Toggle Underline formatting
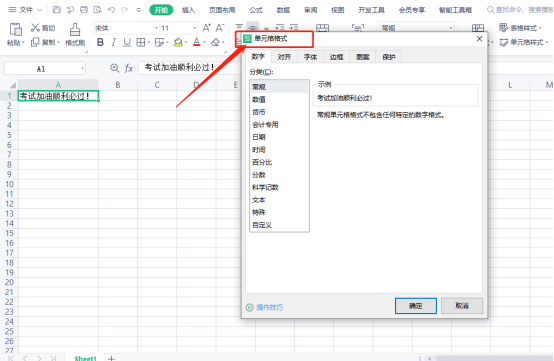 click(x=127, y=42)
